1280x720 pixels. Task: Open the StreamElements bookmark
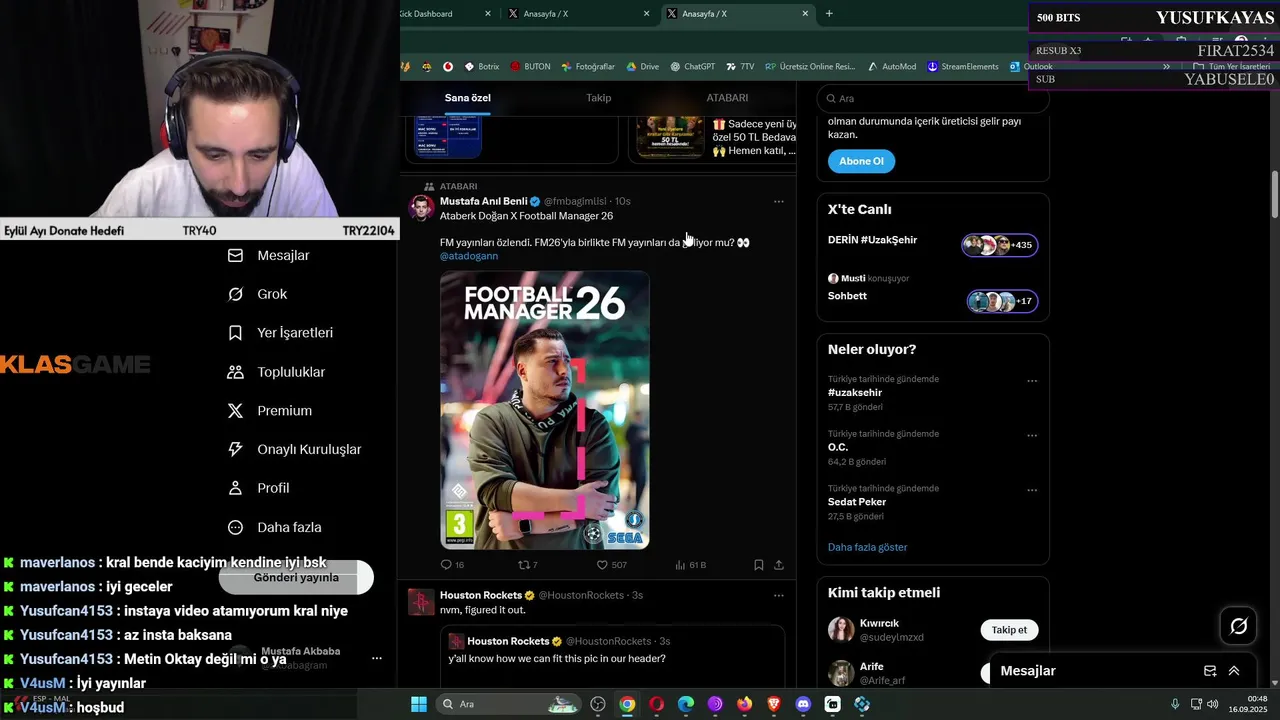pyautogui.click(x=962, y=67)
